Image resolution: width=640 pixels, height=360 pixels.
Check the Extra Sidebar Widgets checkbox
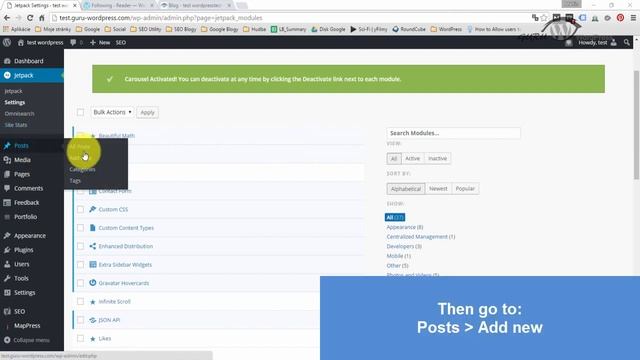(x=80, y=264)
